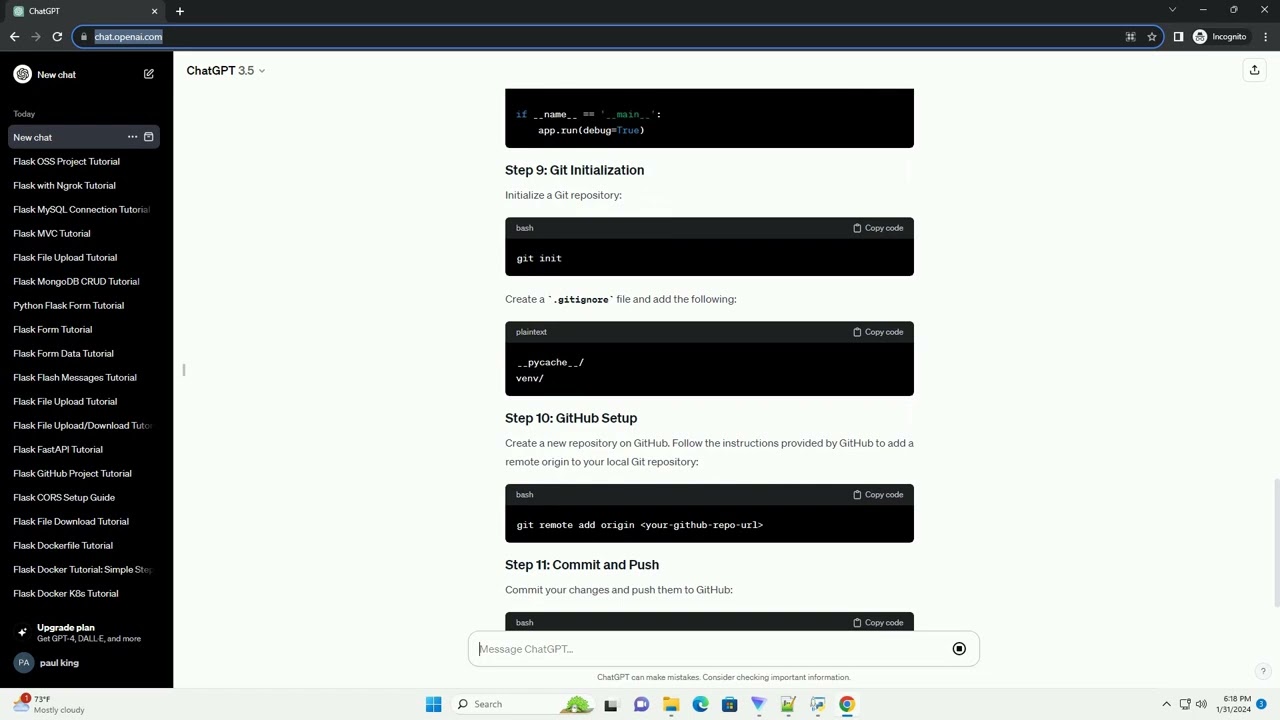Viewport: 1280px width, 720px height.
Task: Open the weather widget showing 73°F
Action: pos(50,704)
